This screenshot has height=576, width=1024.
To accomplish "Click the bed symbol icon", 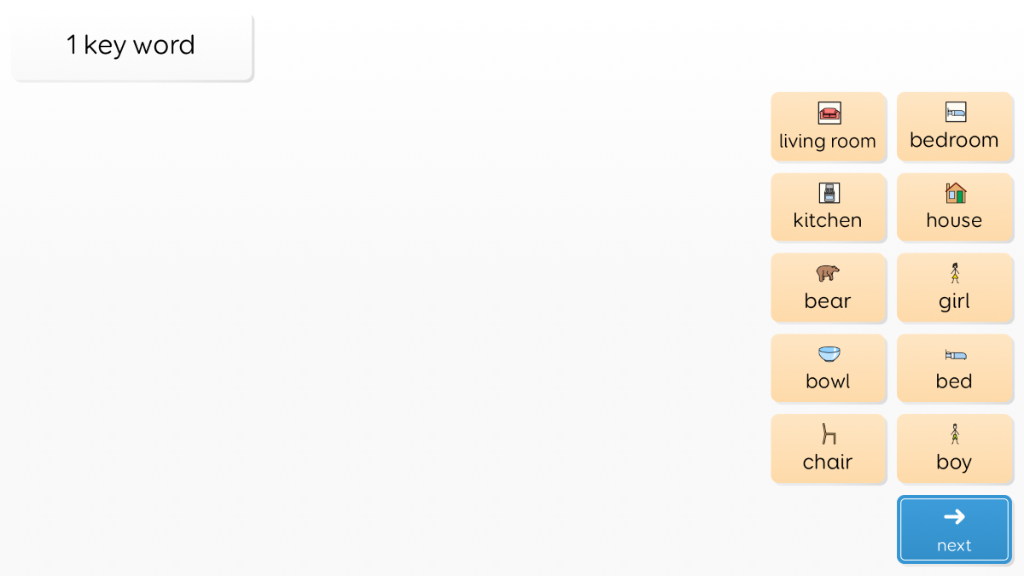I will coord(955,355).
